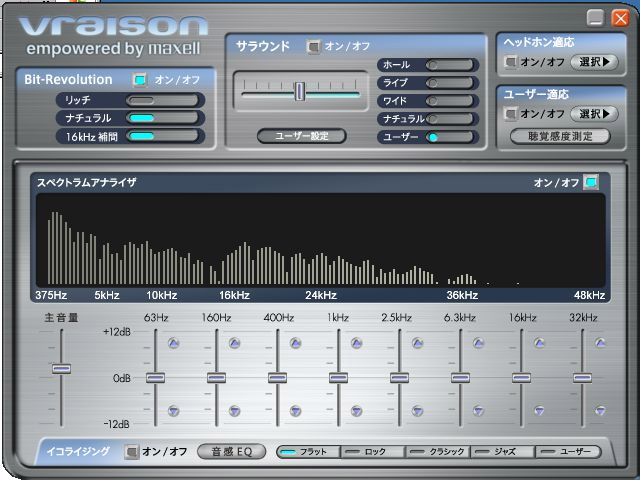This screenshot has width=640, height=480.
Task: Click the 主音量 master volume slider
Action: click(x=62, y=369)
